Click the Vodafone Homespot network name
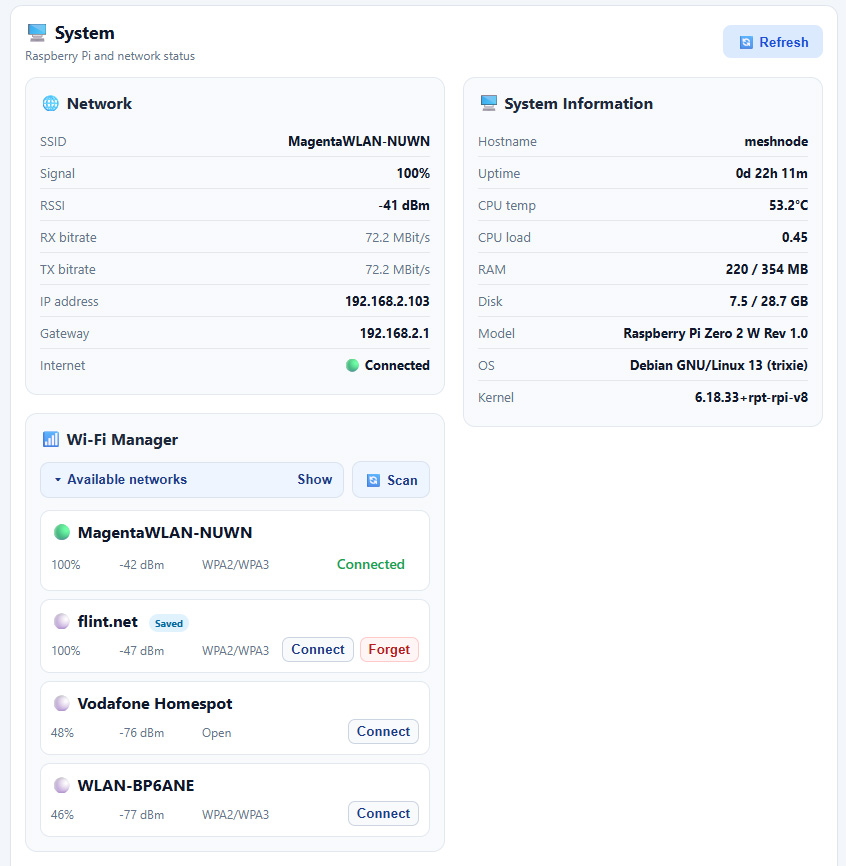This screenshot has width=846, height=866. [x=155, y=704]
